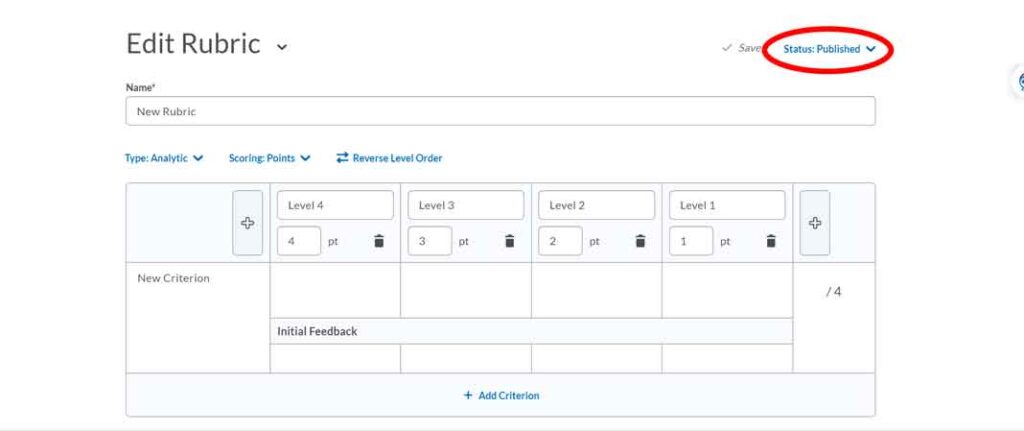Click the Level 4 description cell
The image size is (1024, 431).
click(335, 291)
